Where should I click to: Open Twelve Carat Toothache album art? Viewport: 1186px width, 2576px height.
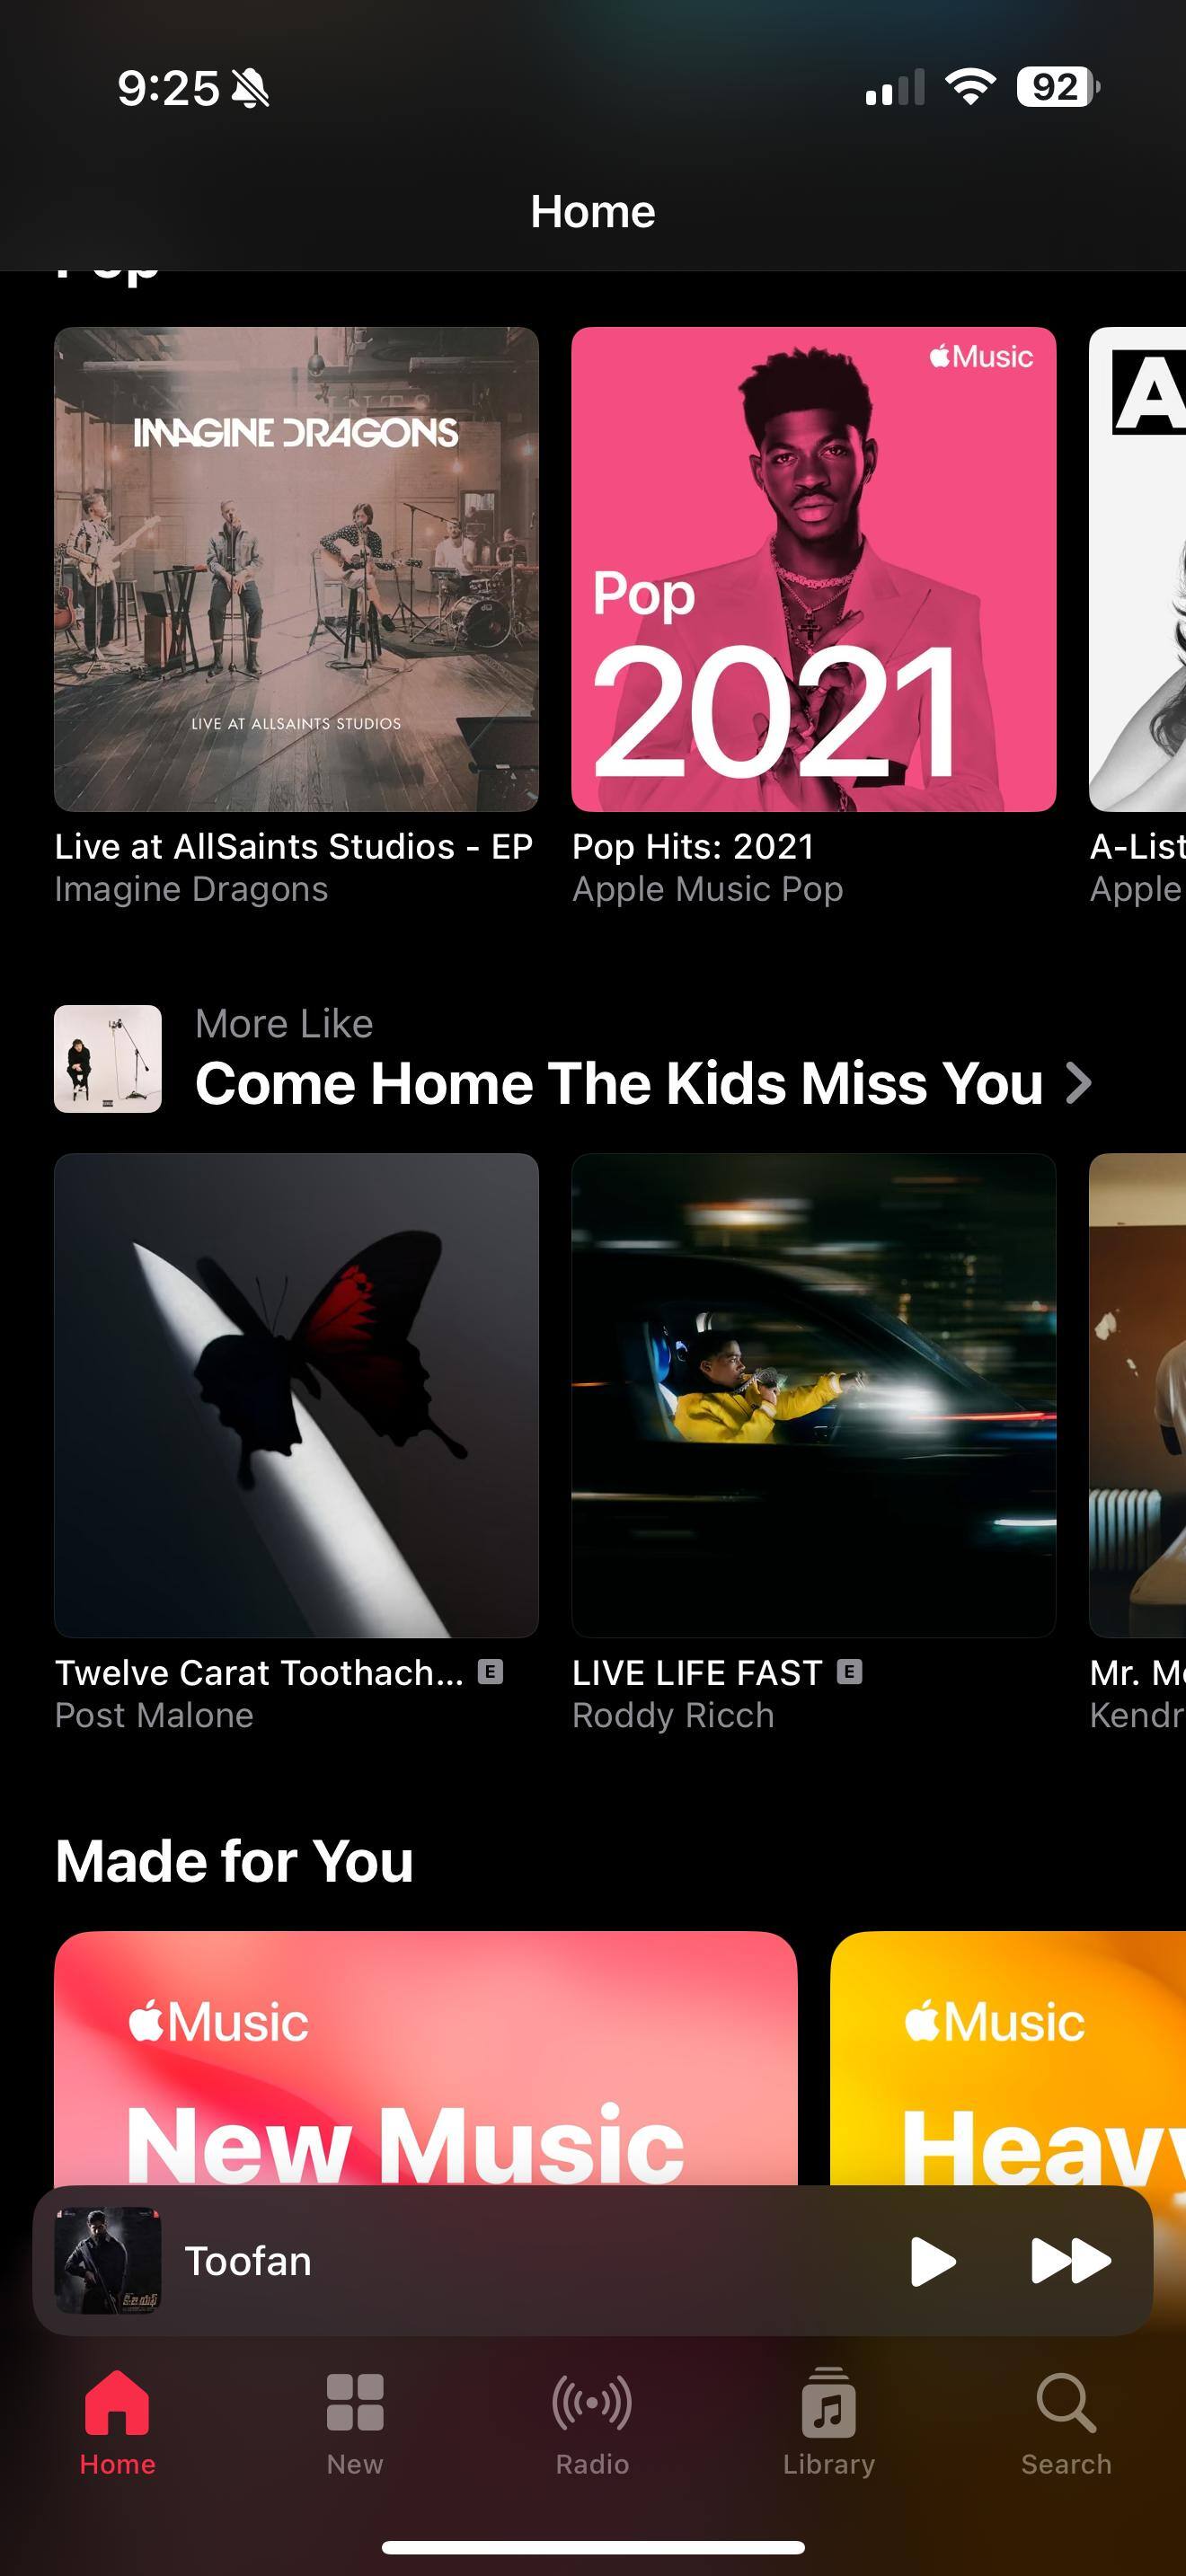click(x=296, y=1395)
